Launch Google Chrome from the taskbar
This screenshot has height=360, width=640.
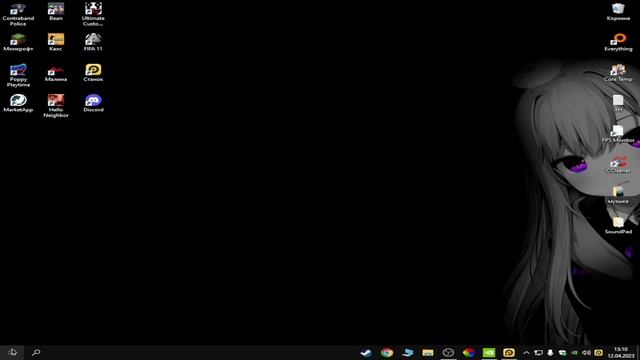(x=387, y=353)
